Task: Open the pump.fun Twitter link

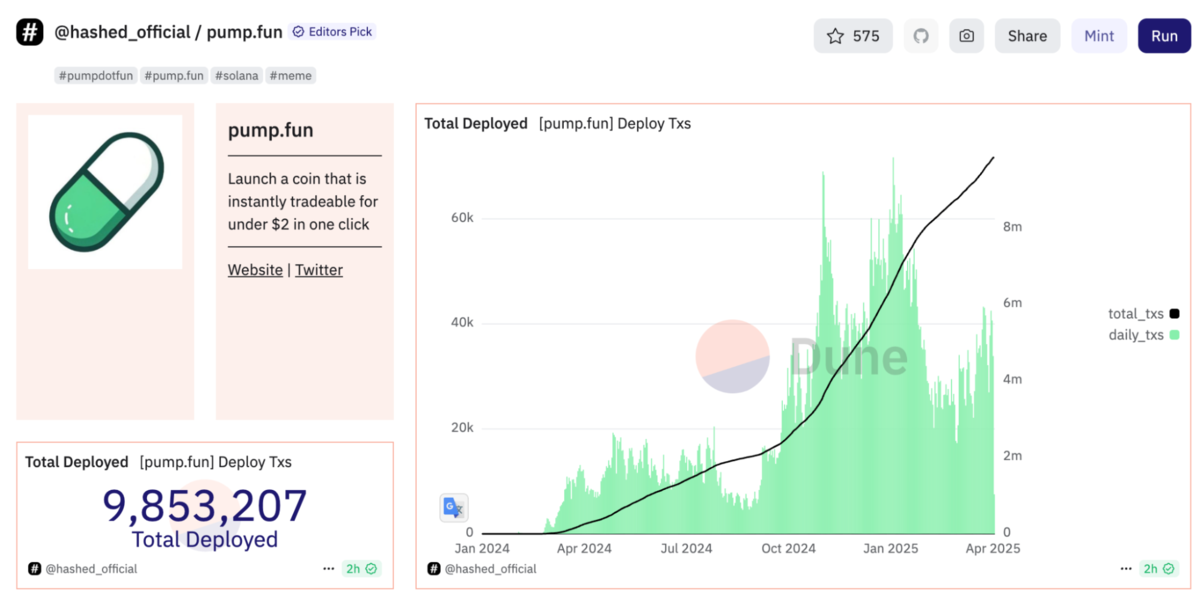Action: click(319, 270)
